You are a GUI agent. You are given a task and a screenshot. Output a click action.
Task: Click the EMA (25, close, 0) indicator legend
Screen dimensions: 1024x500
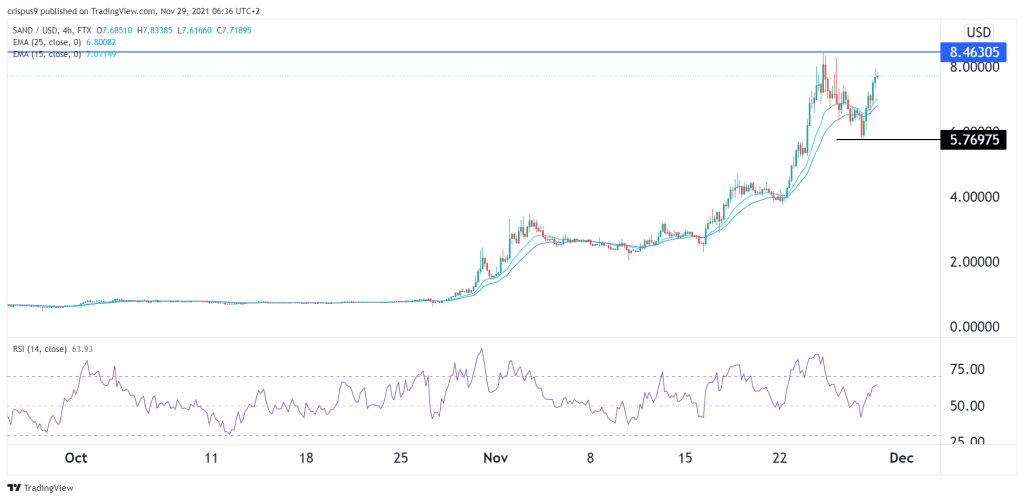pyautogui.click(x=45, y=42)
